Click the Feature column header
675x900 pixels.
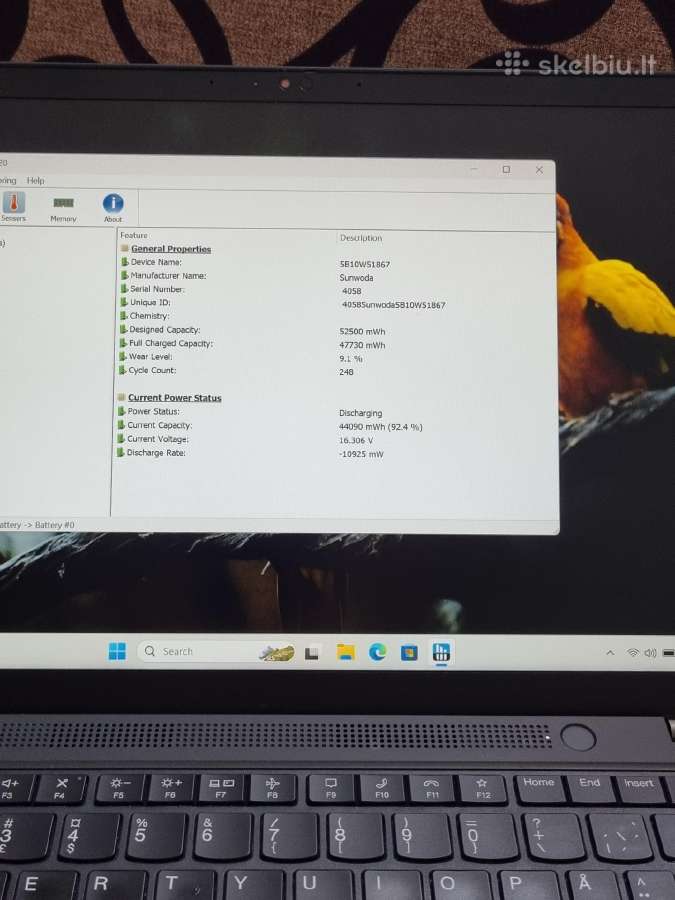tap(134, 235)
